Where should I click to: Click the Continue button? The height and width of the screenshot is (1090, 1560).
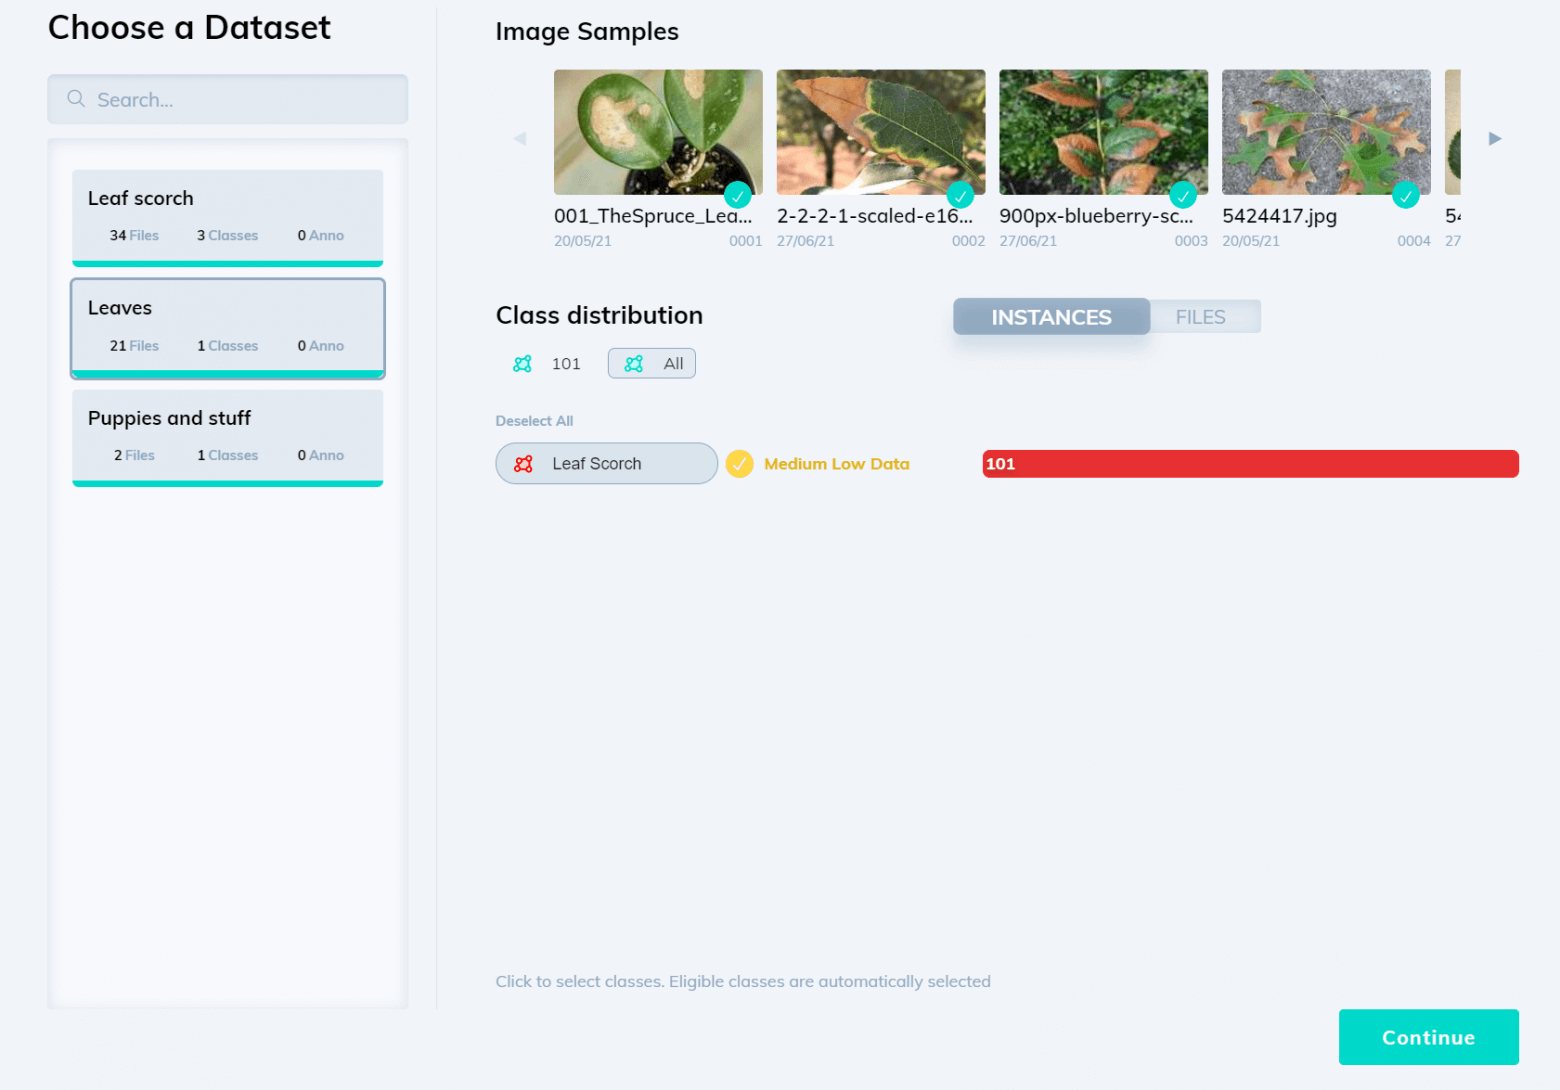1428,1037
